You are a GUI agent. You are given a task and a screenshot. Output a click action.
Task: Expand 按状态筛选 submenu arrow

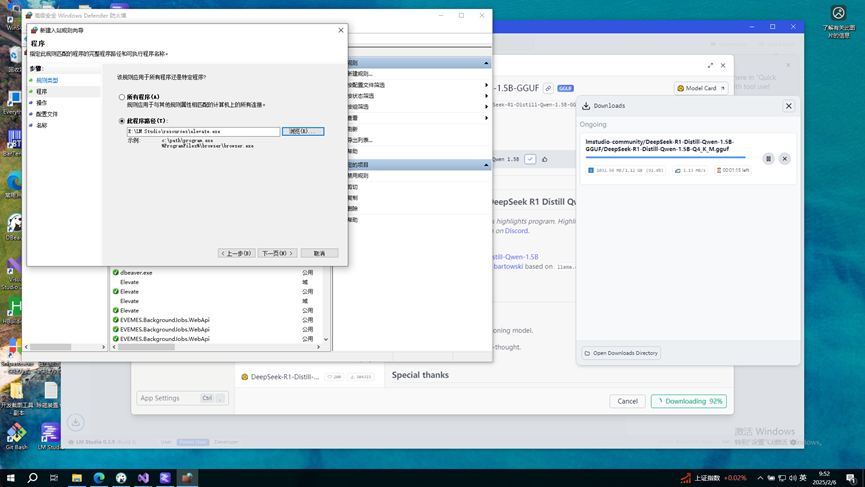(486, 96)
